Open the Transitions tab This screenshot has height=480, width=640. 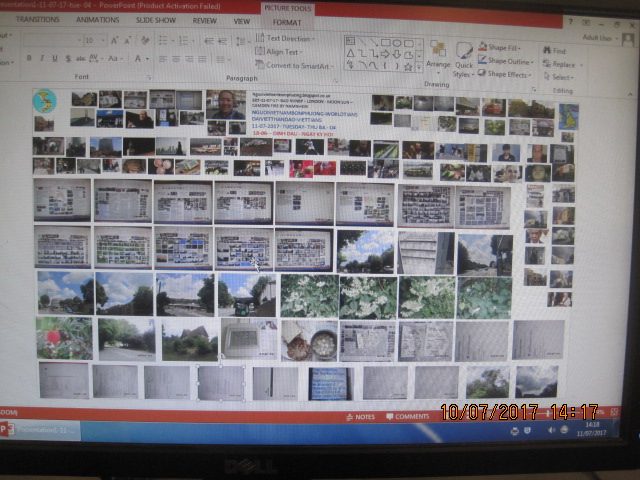(x=38, y=19)
